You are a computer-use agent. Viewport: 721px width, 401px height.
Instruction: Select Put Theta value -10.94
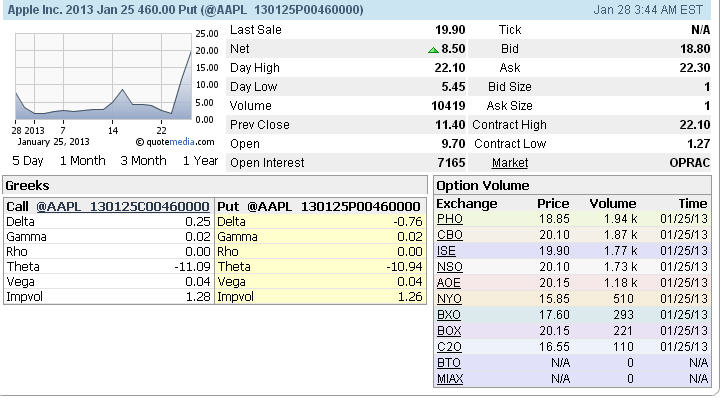pyautogui.click(x=404, y=267)
